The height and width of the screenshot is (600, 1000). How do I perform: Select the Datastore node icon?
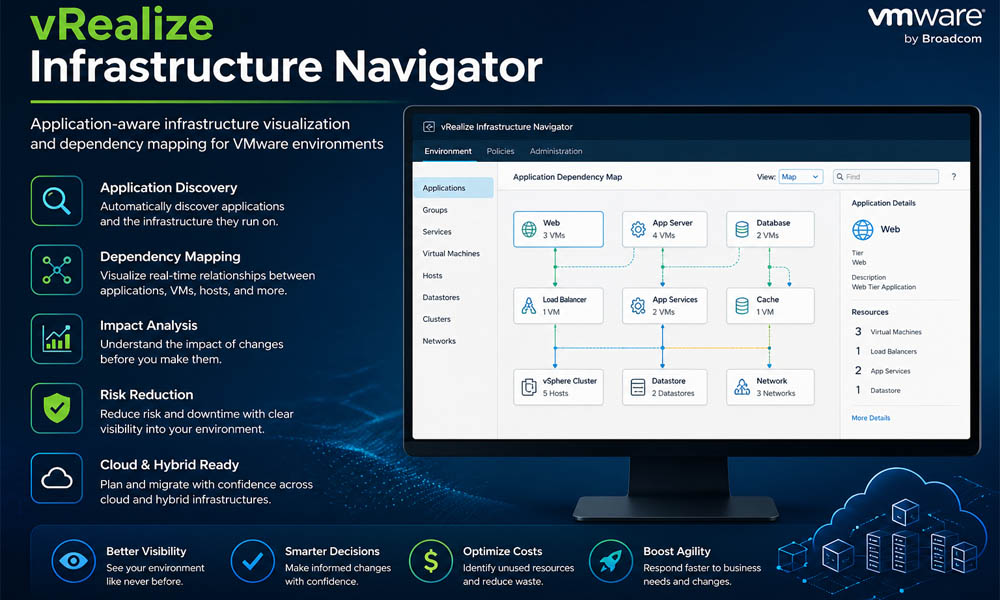[x=635, y=387]
